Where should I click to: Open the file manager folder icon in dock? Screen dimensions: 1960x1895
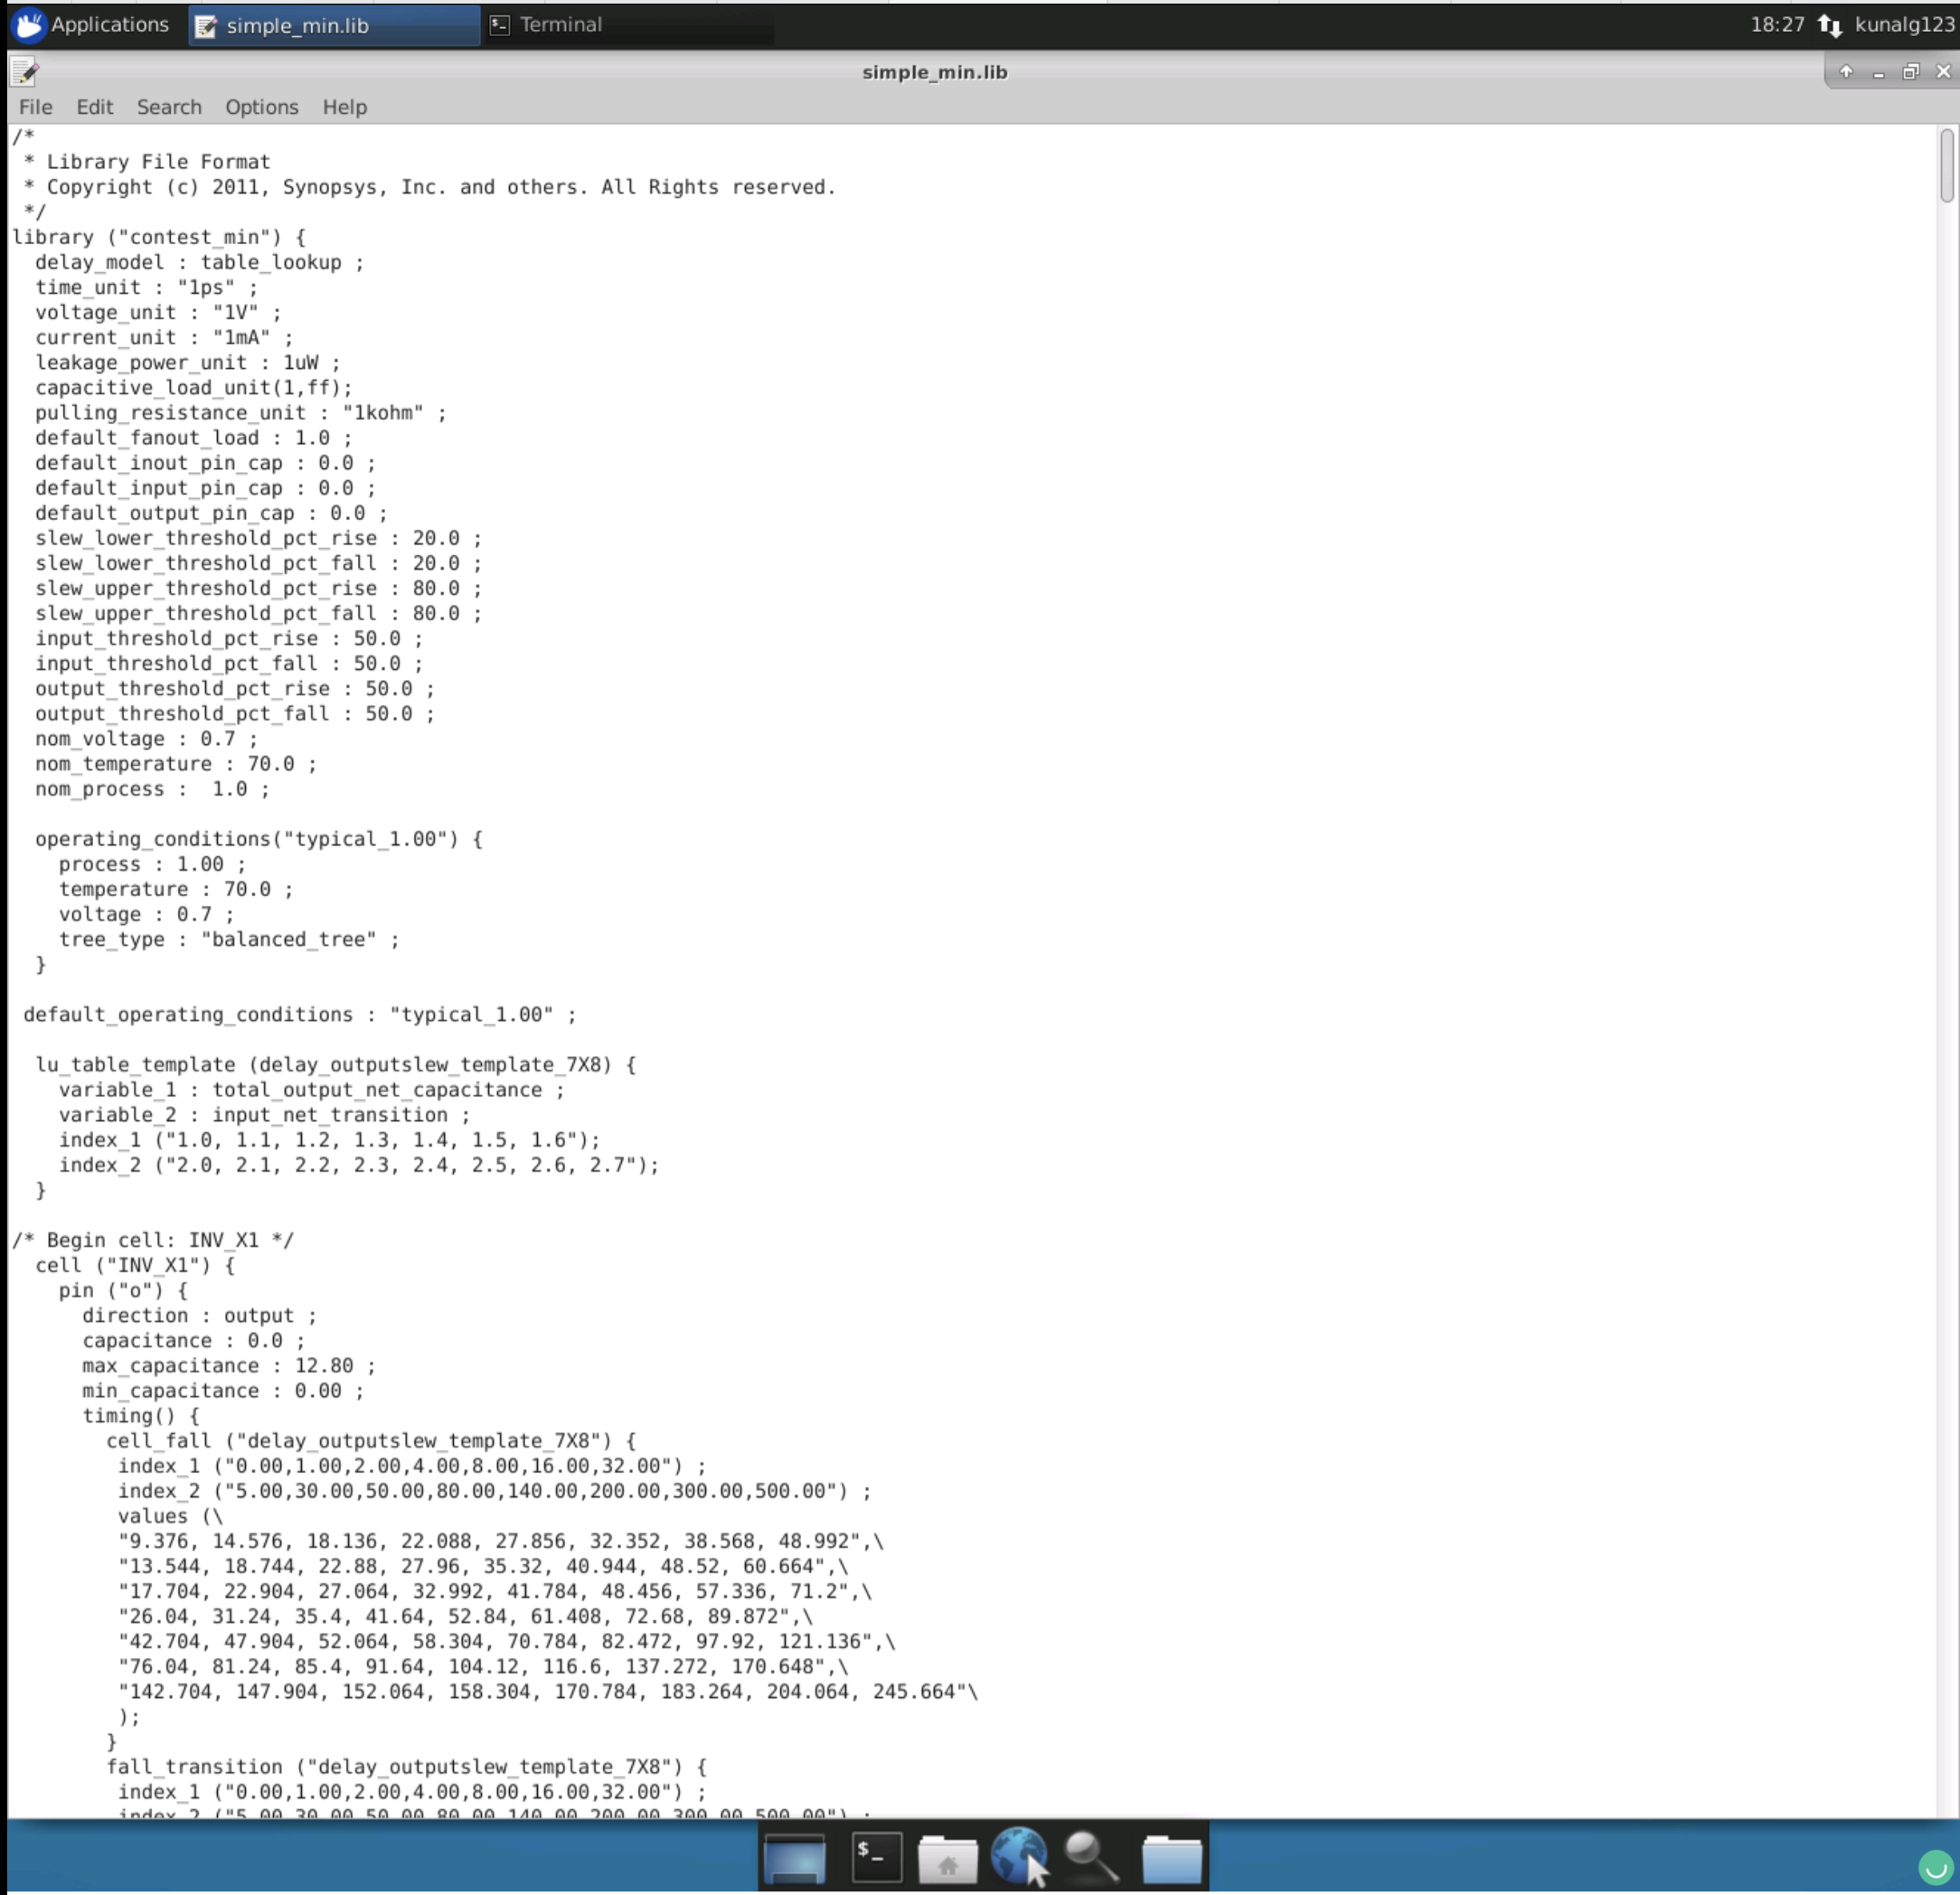tap(1171, 1859)
